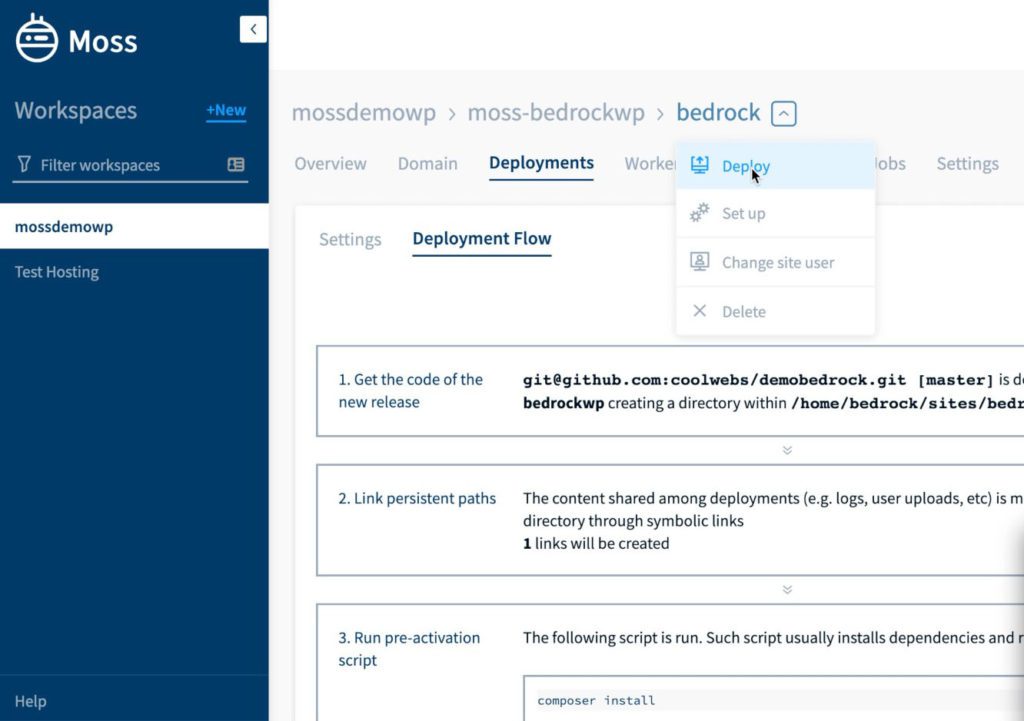Click the Moss robot logo
This screenshot has height=721, width=1024.
coord(36,39)
